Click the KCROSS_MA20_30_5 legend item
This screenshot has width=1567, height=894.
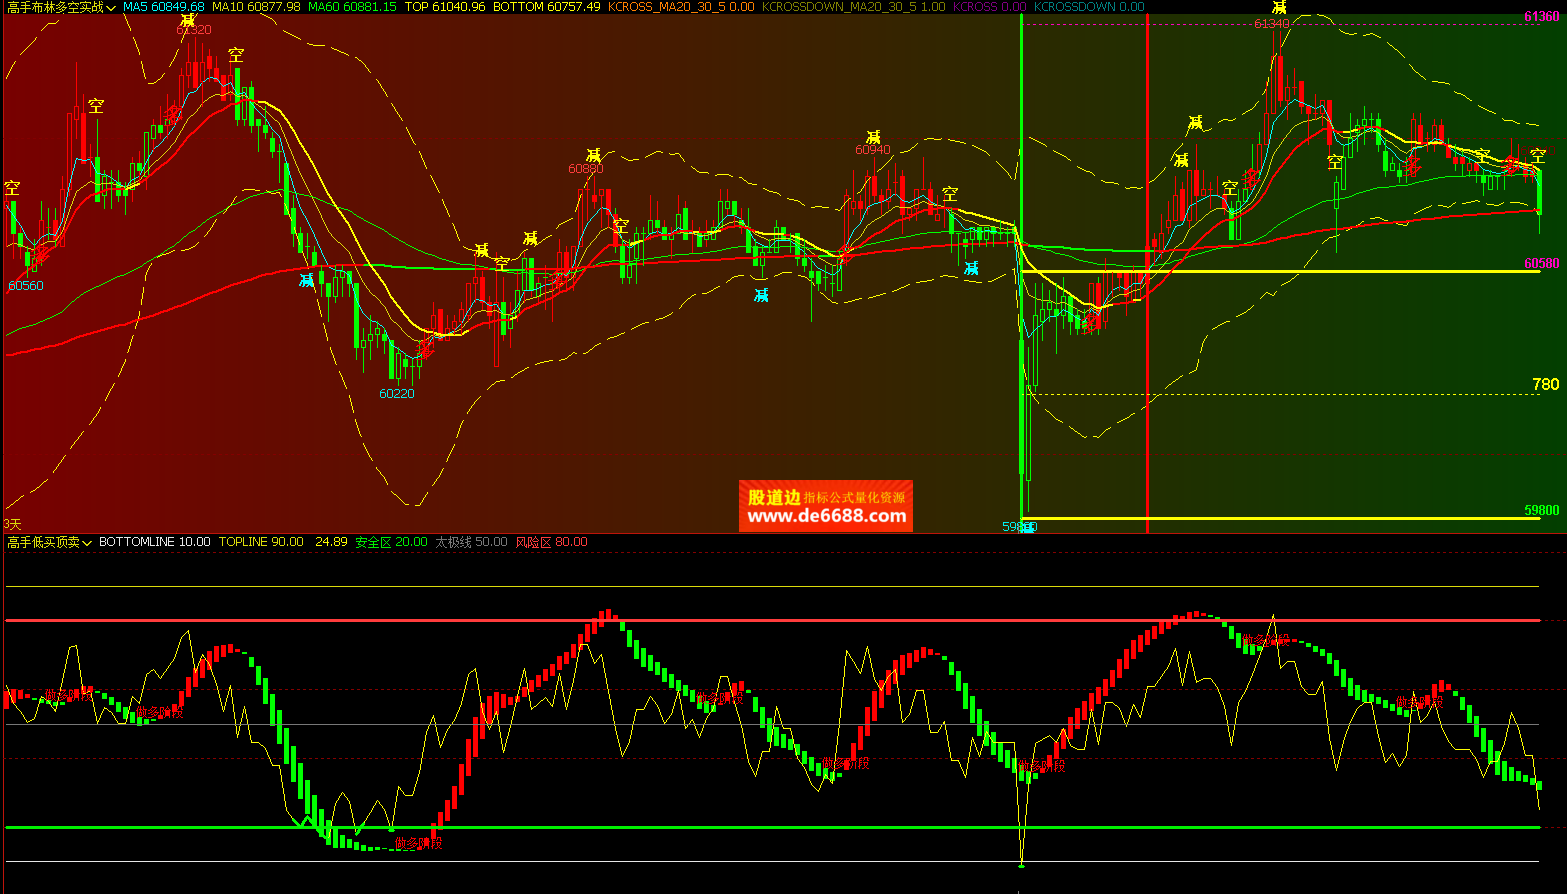681,7
